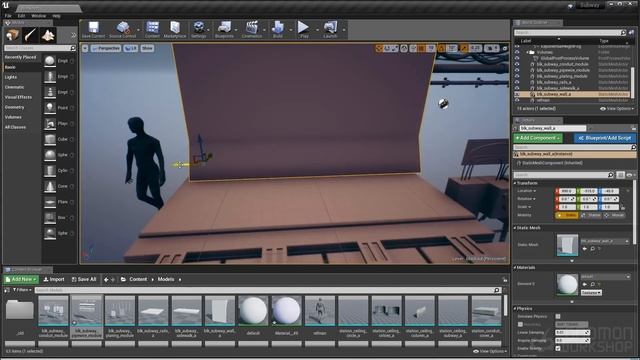This screenshot has width=640, height=360.
Task: Open the Help menu
Action: (56, 16)
